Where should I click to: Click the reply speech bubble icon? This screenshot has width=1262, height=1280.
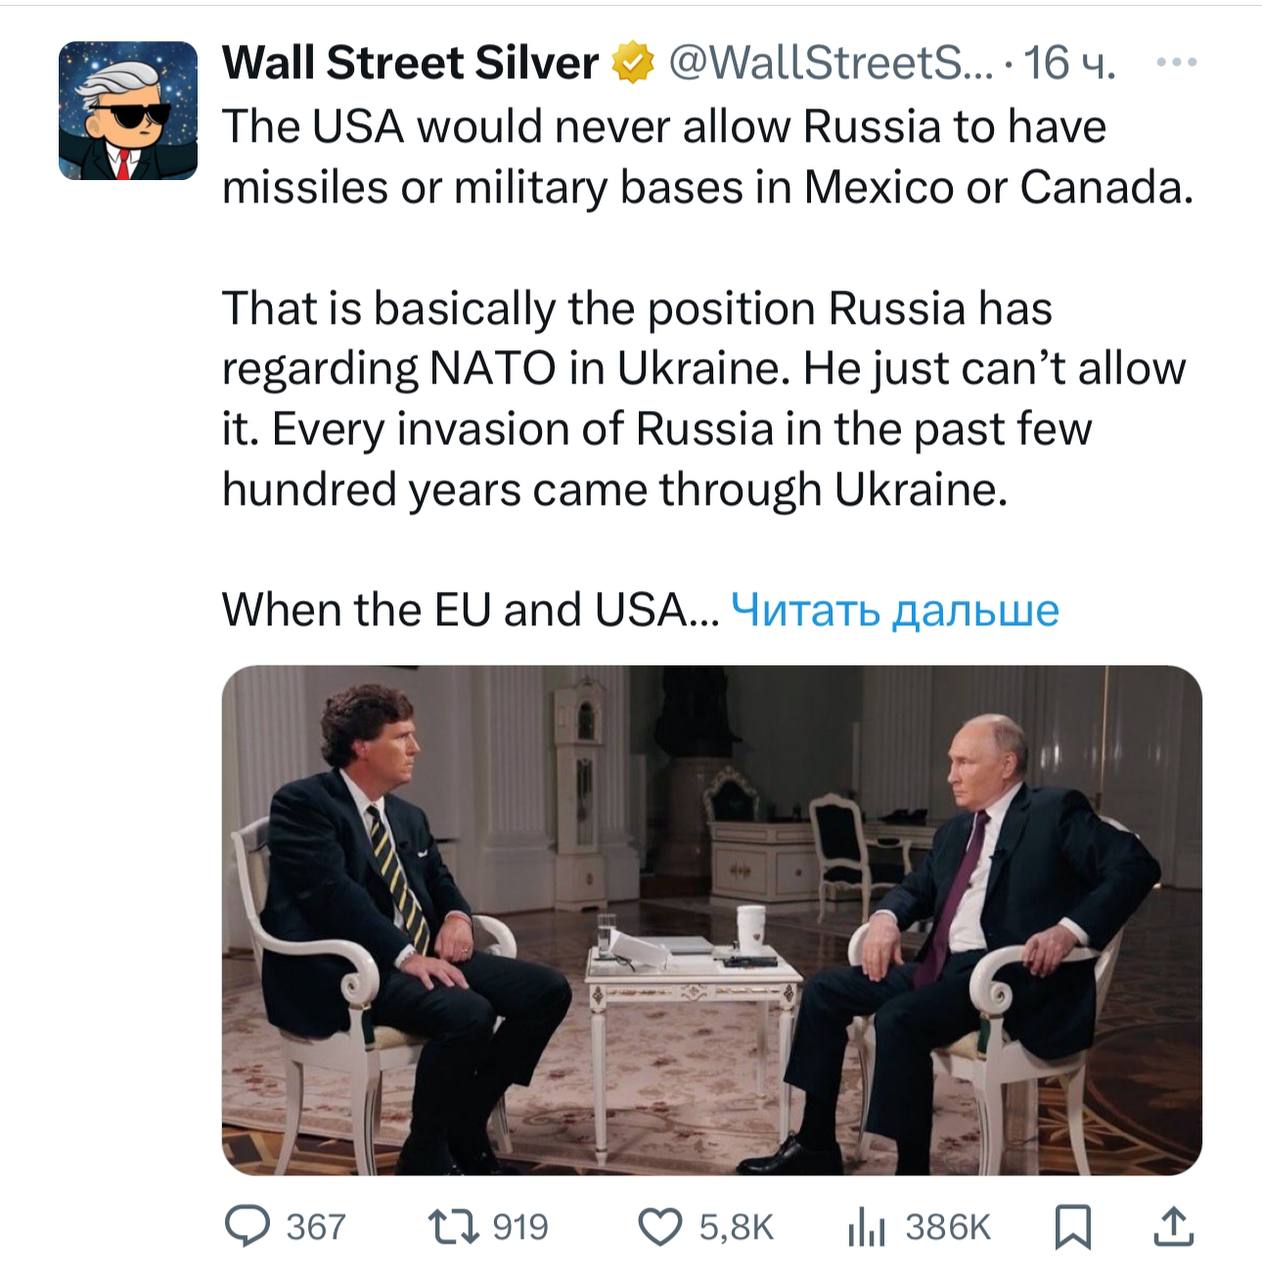(247, 1226)
